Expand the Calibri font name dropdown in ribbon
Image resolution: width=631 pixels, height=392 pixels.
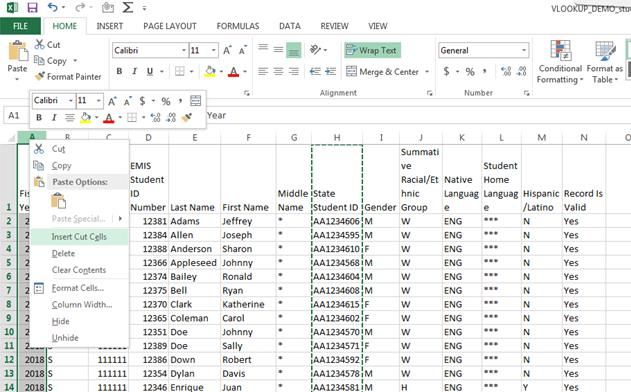point(184,50)
